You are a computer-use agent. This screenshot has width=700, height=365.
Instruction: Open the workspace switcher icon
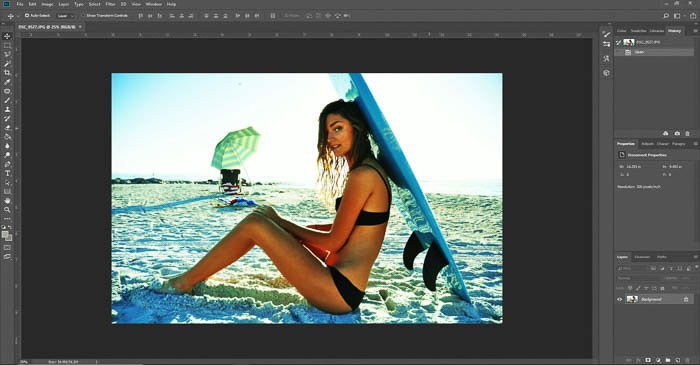pyautogui.click(x=678, y=16)
